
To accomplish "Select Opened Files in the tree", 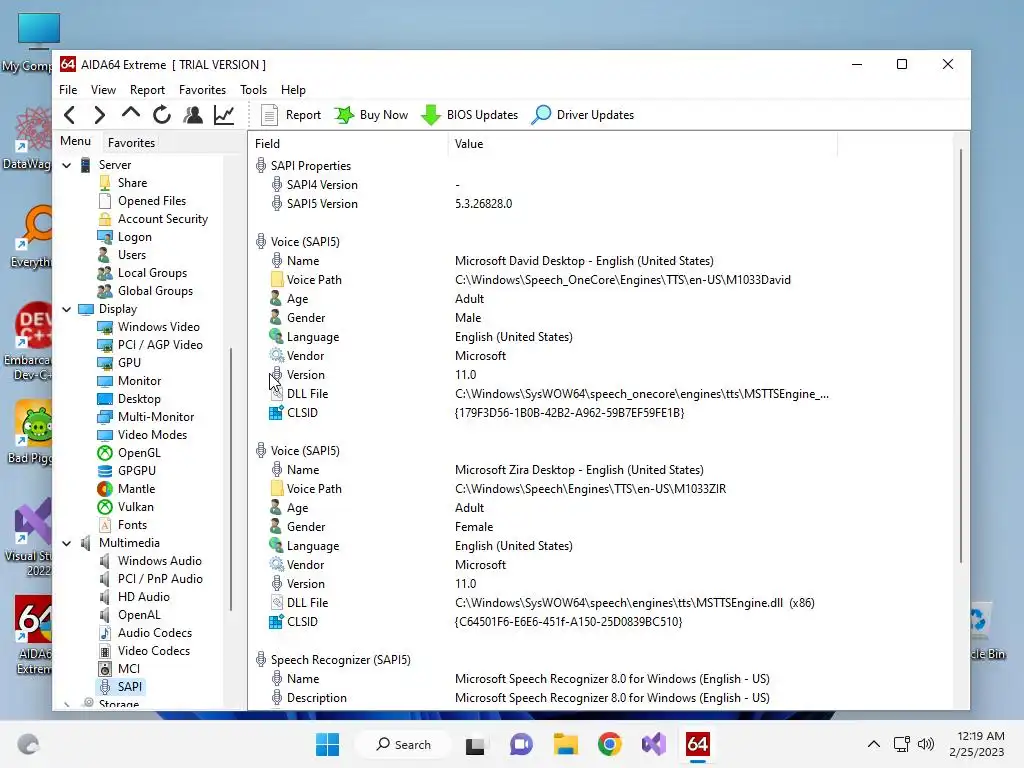I will (x=152, y=201).
